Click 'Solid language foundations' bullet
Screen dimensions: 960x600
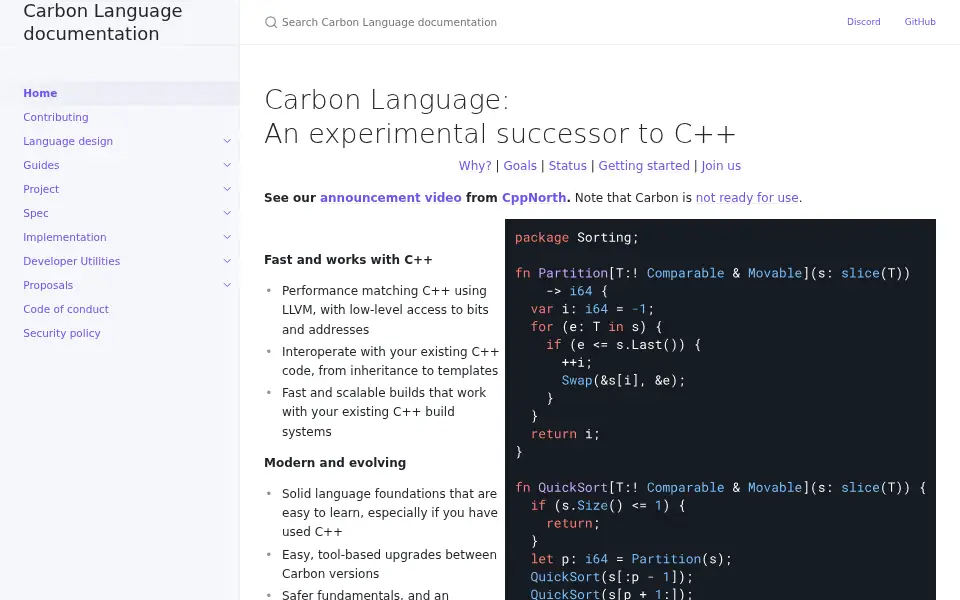point(389,512)
